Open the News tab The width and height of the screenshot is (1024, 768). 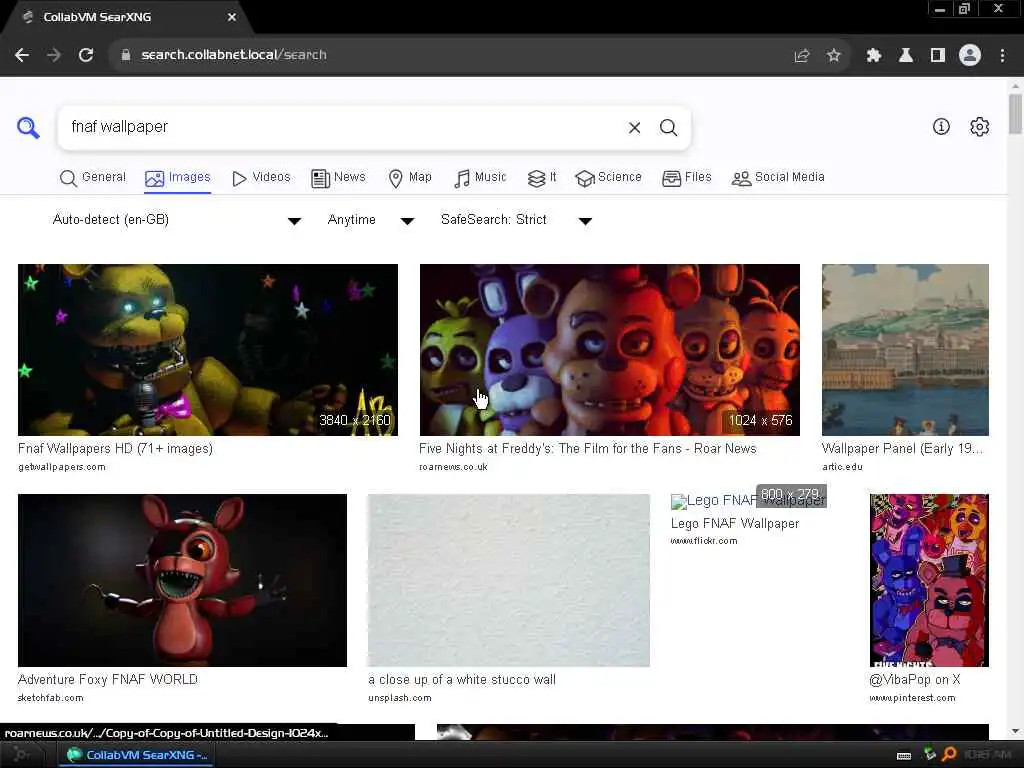tap(338, 178)
